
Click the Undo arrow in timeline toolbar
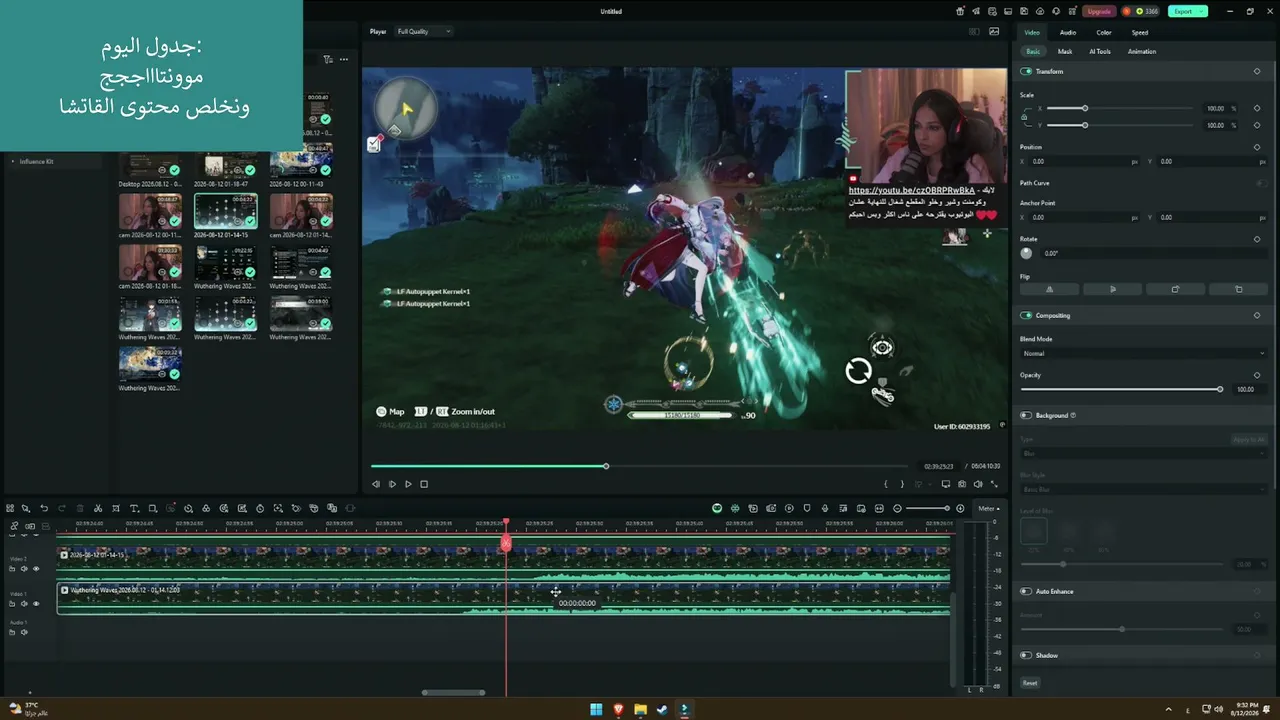pyautogui.click(x=44, y=508)
